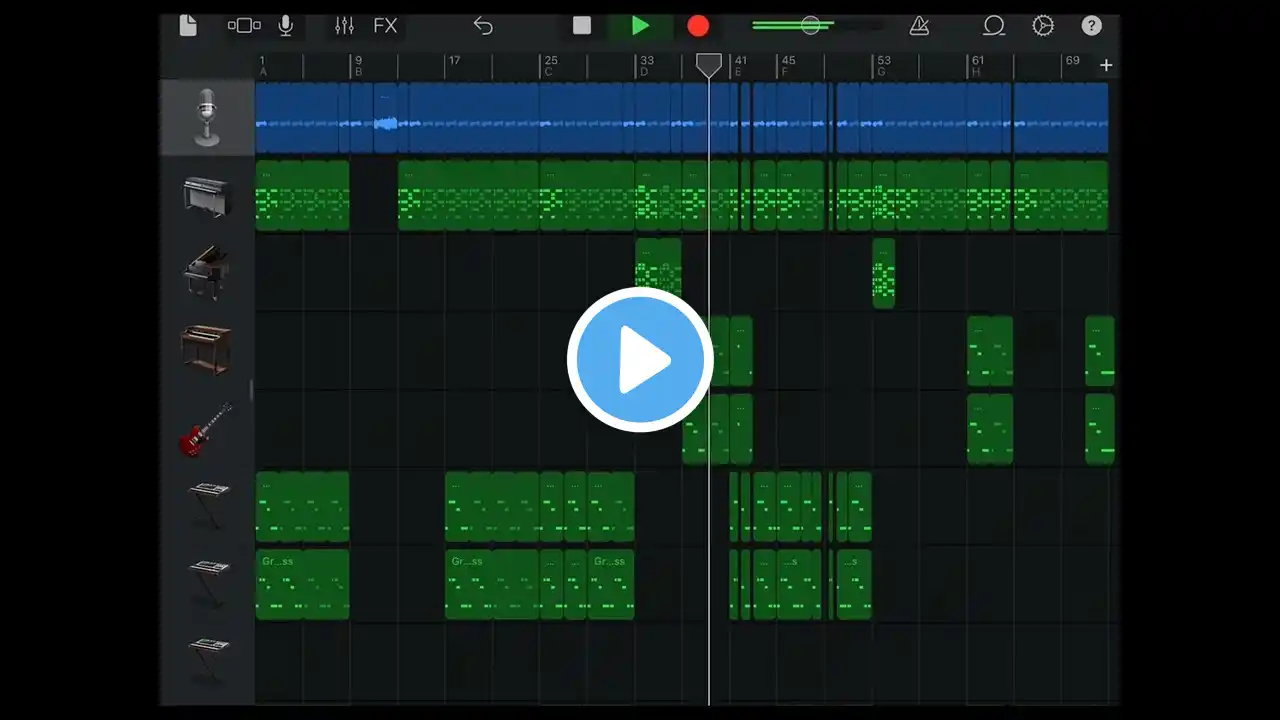The height and width of the screenshot is (720, 1280).
Task: Open the song settings gear
Action: pyautogui.click(x=1043, y=26)
